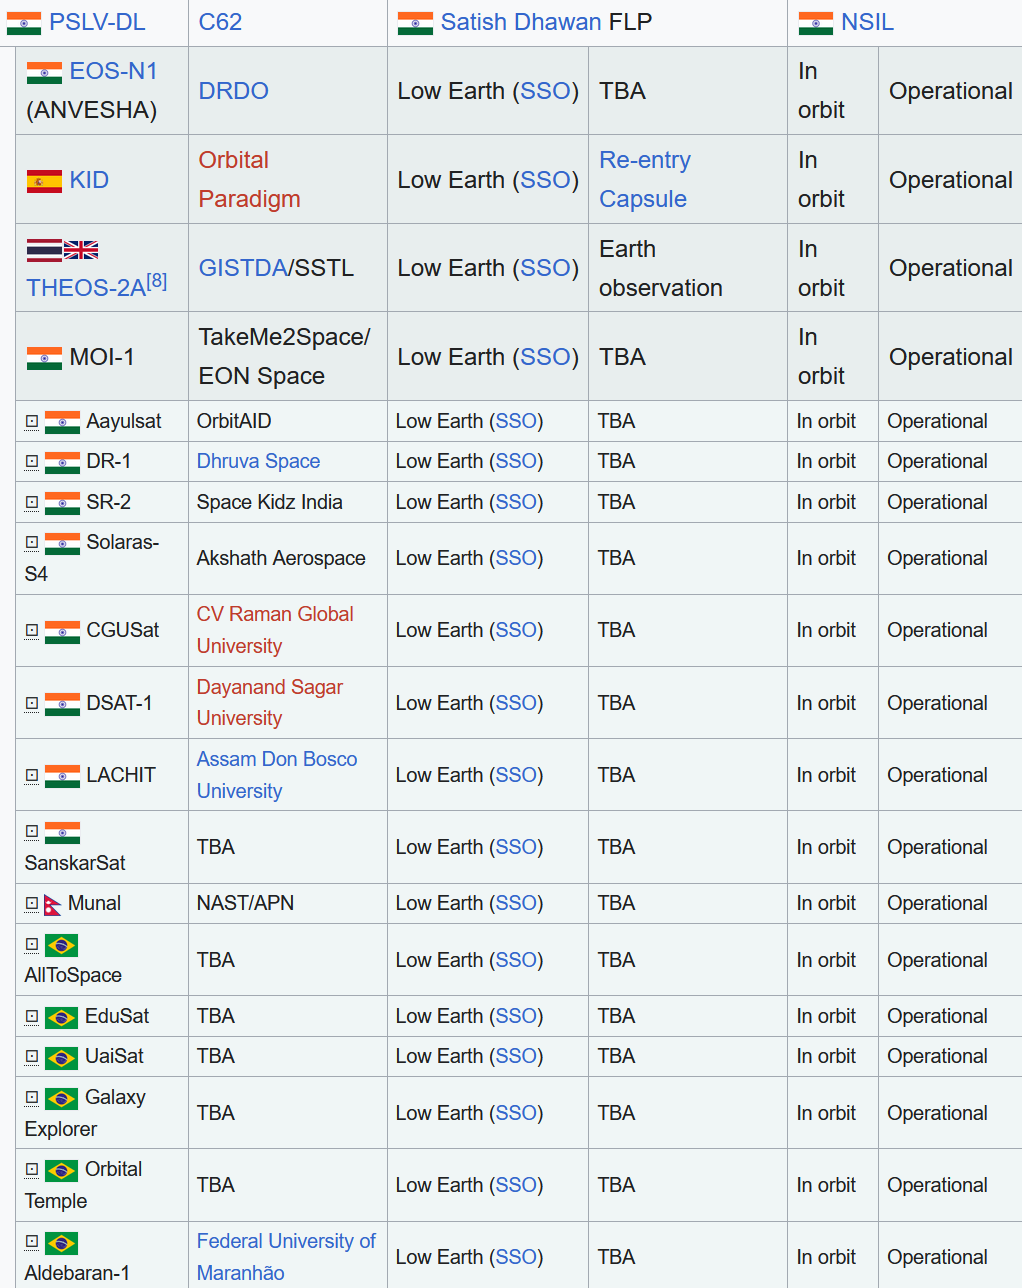Click the India flag beside LACHIT
Image resolution: width=1022 pixels, height=1288 pixels.
pyautogui.click(x=62, y=776)
